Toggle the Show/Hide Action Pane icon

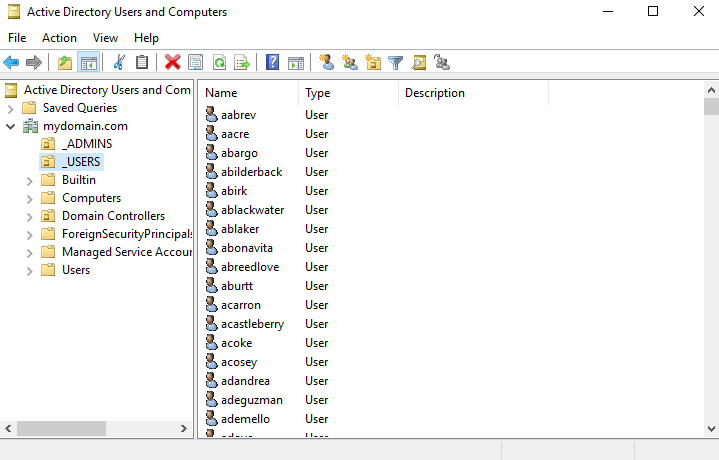[x=296, y=62]
